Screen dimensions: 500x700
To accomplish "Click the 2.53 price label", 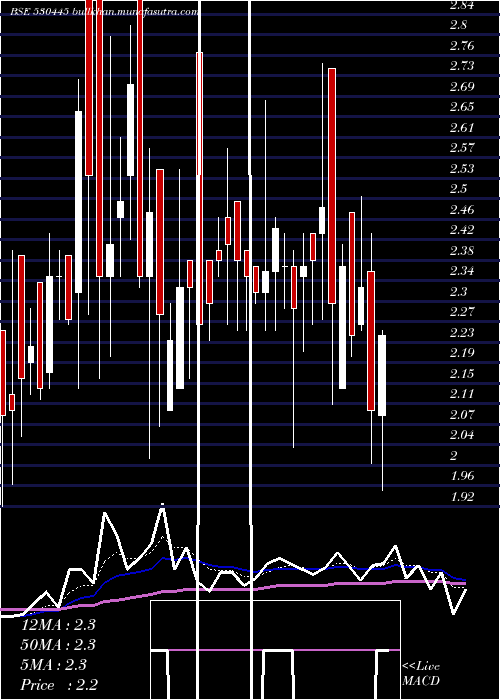I will pyautogui.click(x=462, y=168).
